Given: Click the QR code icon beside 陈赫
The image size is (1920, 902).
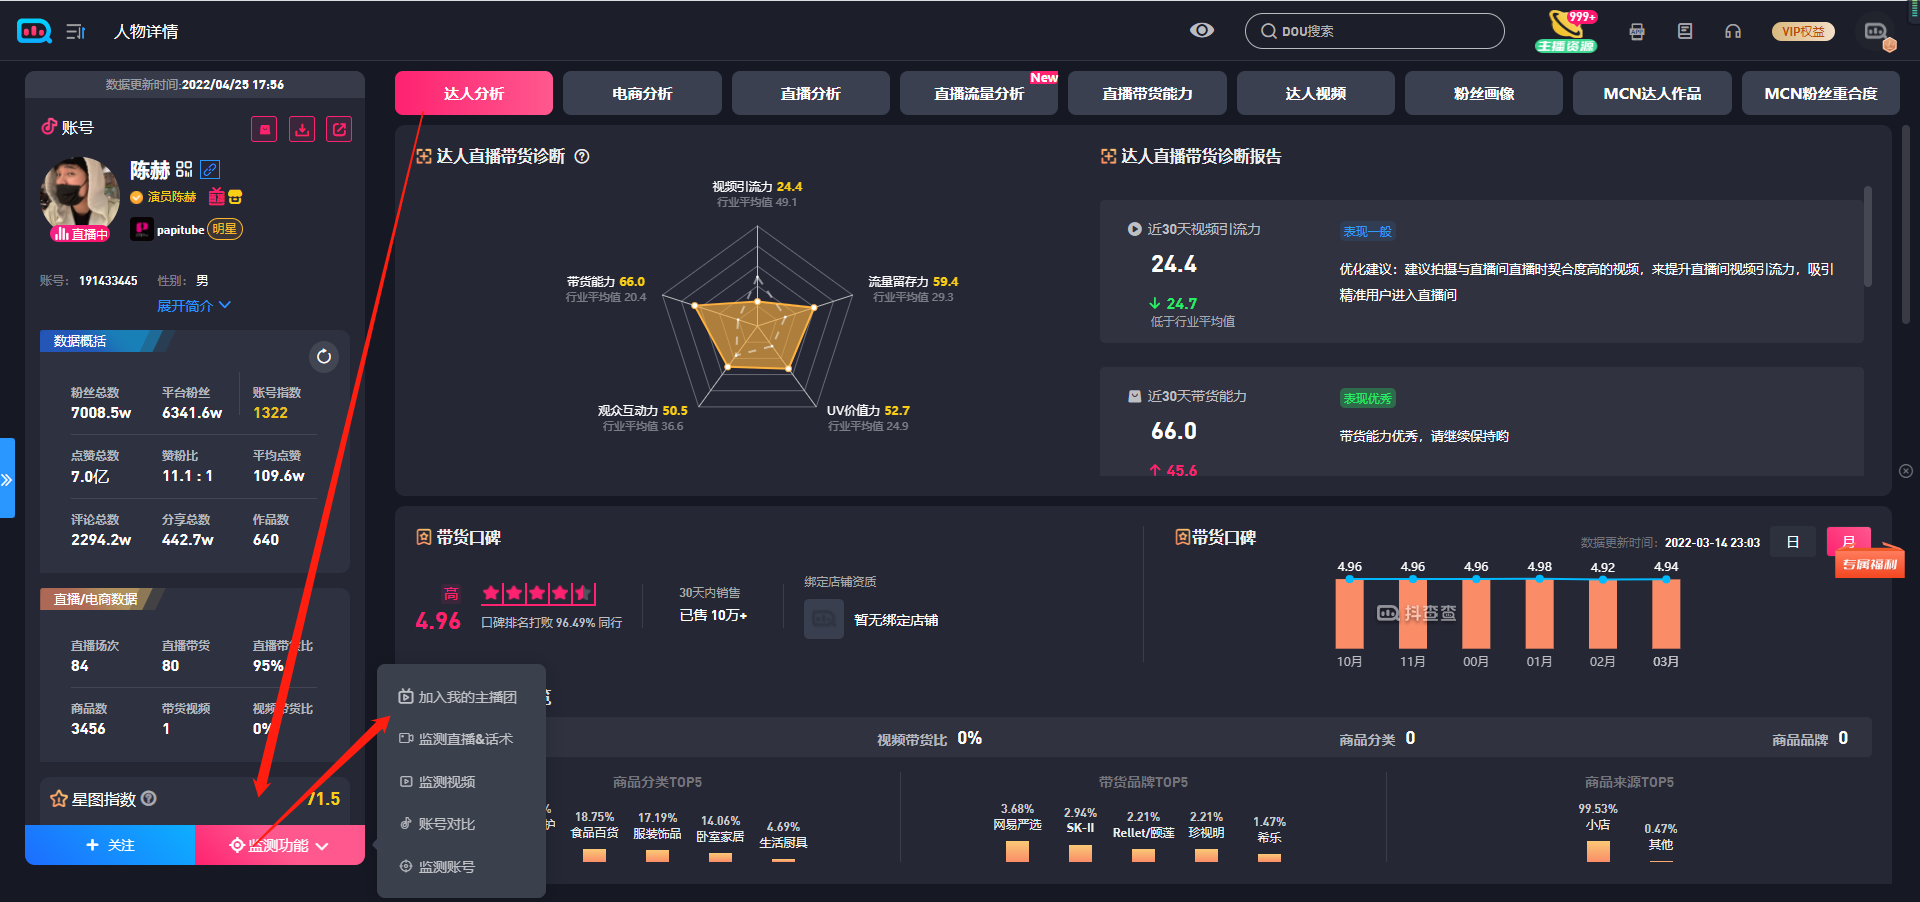Looking at the screenshot, I should pos(184,169).
